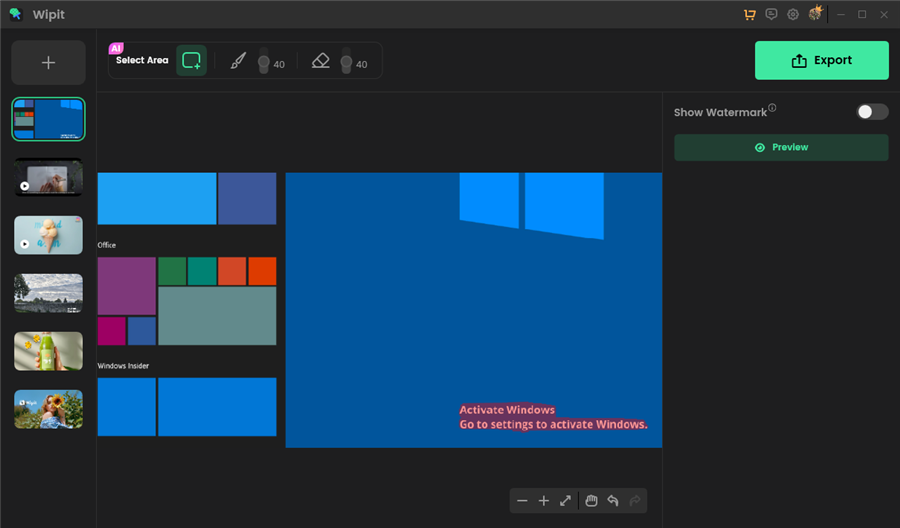
Task: Toggle the Show Watermark switch
Action: click(x=872, y=112)
